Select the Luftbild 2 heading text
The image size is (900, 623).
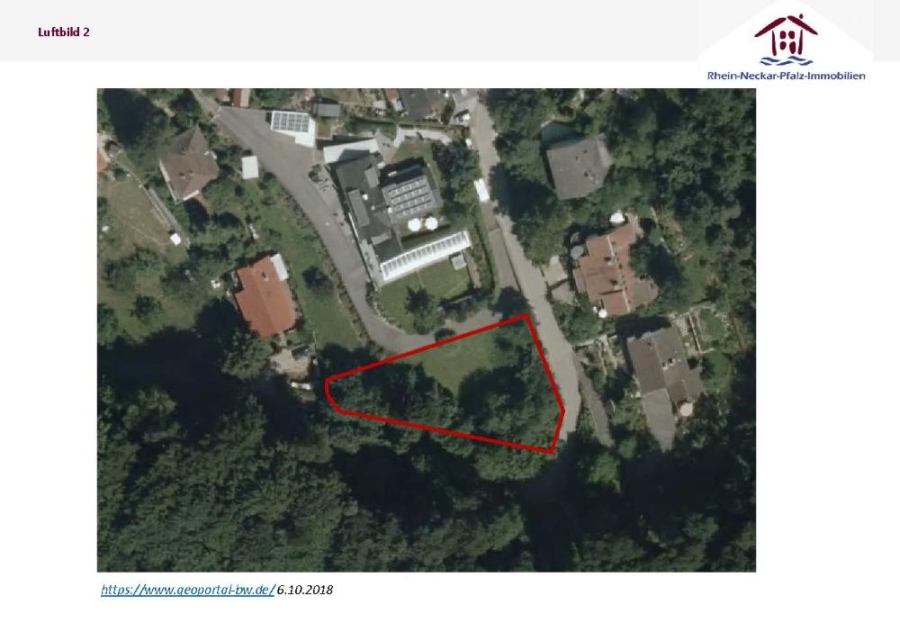(64, 32)
